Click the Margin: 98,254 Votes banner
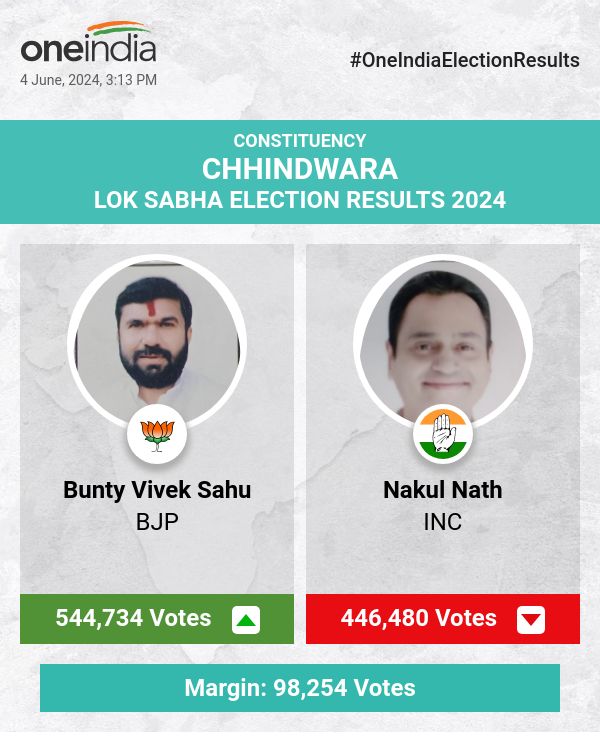This screenshot has width=600, height=750. click(300, 688)
